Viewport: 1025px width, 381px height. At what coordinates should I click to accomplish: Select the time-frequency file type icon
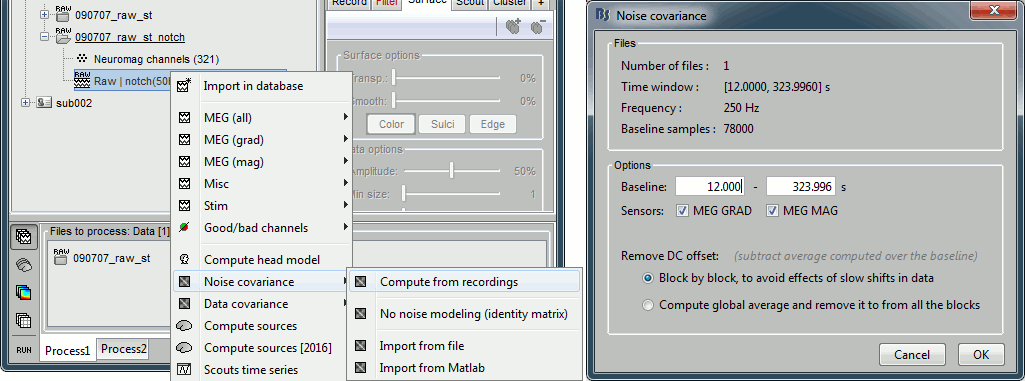24,292
